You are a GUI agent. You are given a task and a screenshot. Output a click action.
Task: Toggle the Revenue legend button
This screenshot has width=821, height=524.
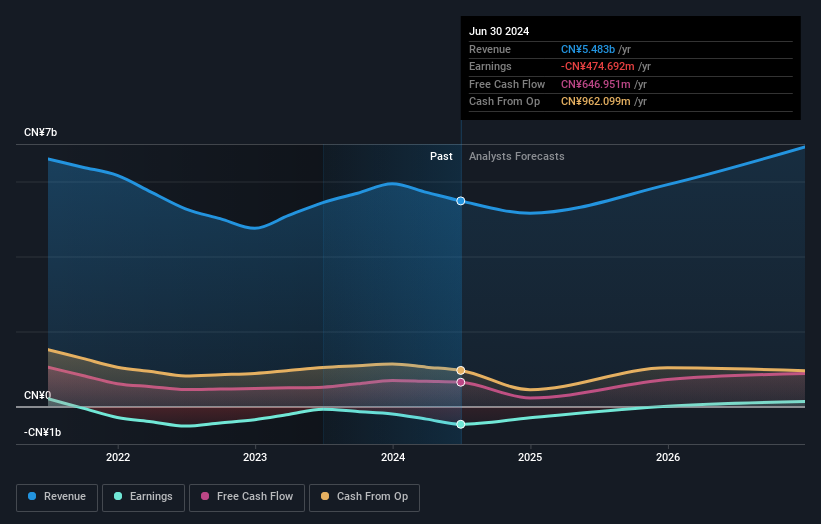click(57, 497)
